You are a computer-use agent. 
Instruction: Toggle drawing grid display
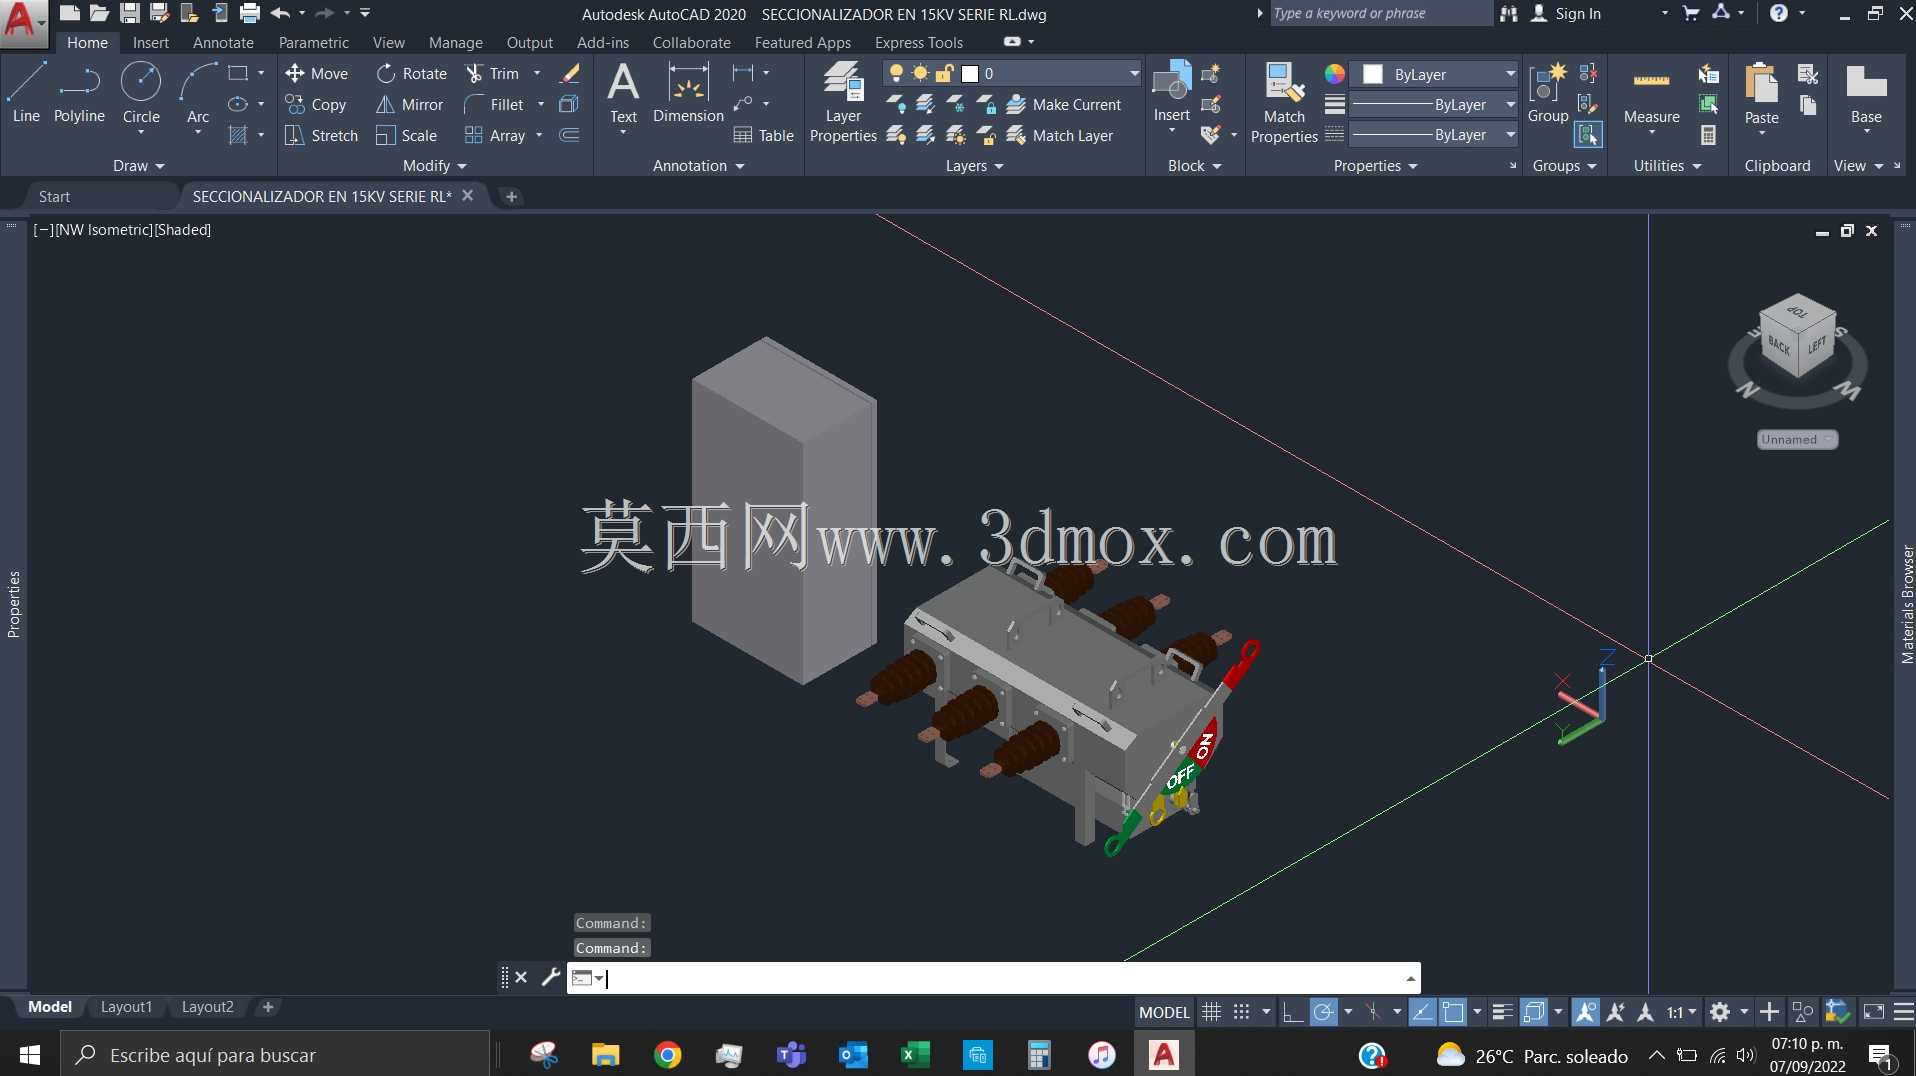1211,1012
